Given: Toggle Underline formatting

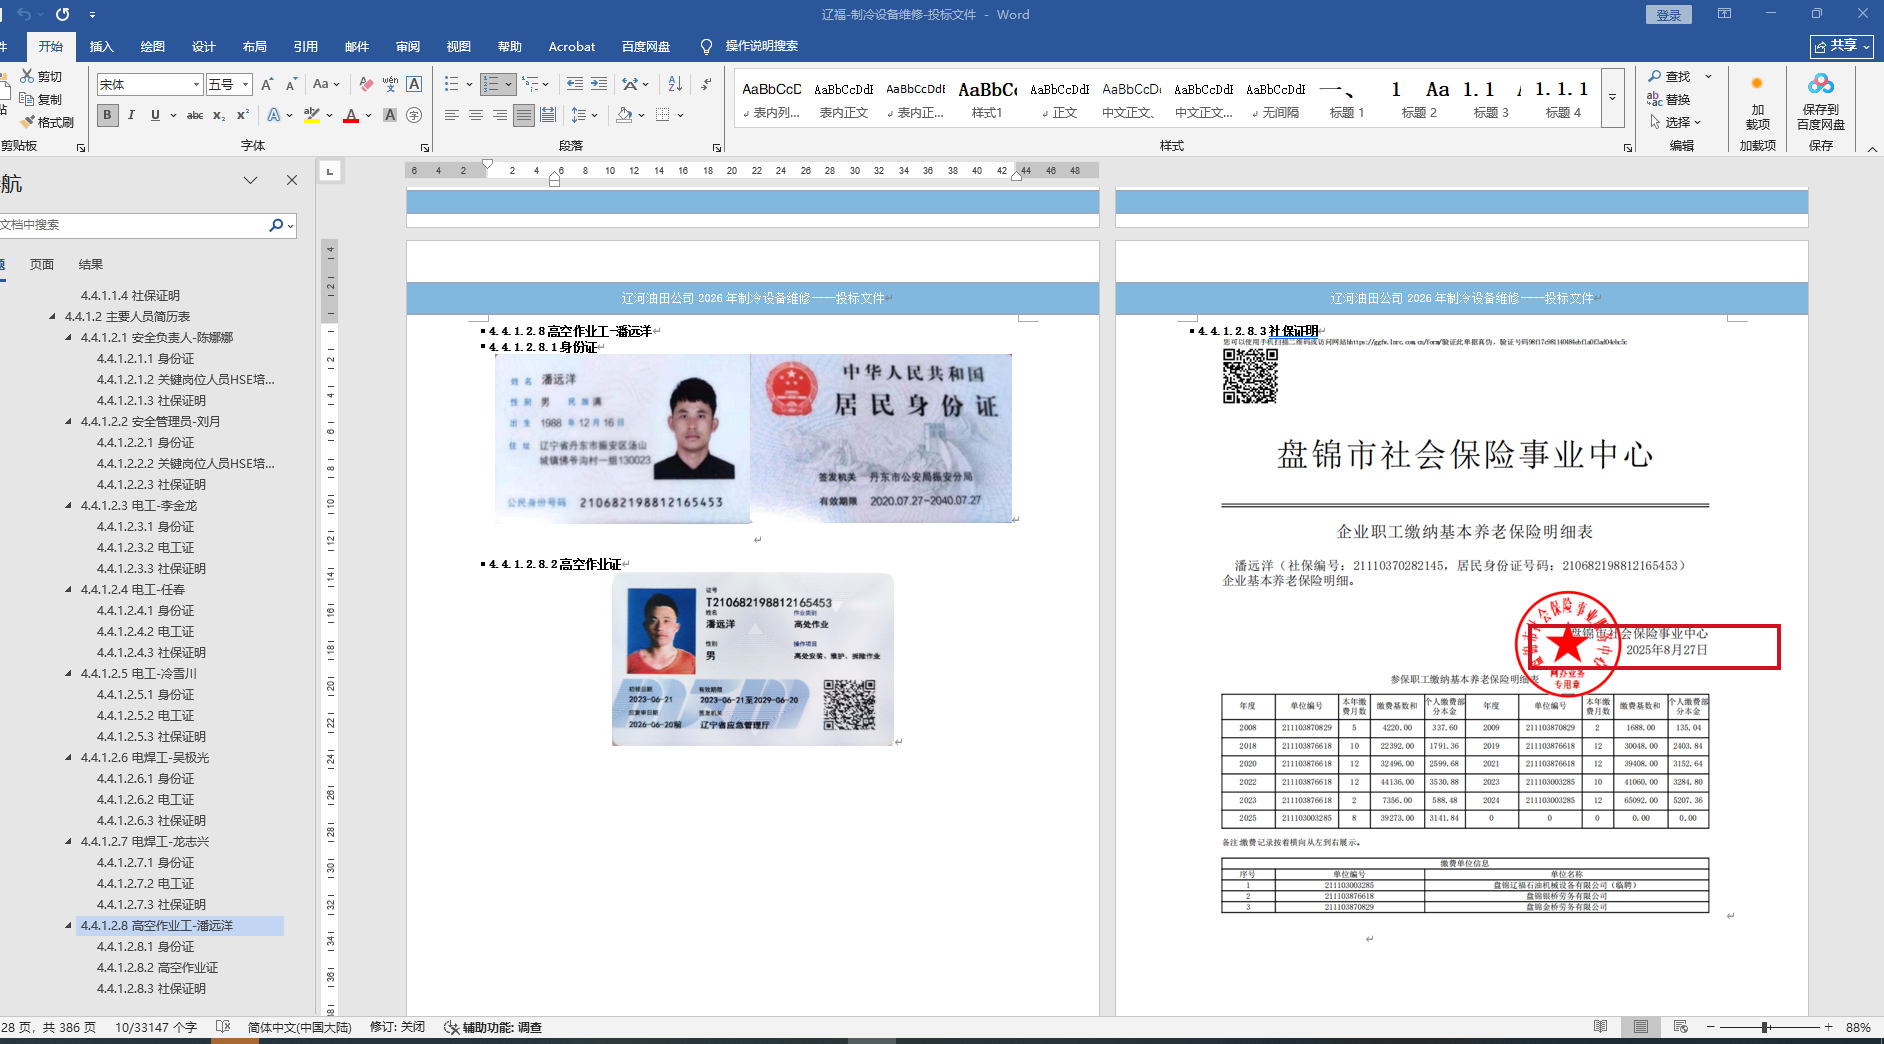Looking at the screenshot, I should (155, 115).
